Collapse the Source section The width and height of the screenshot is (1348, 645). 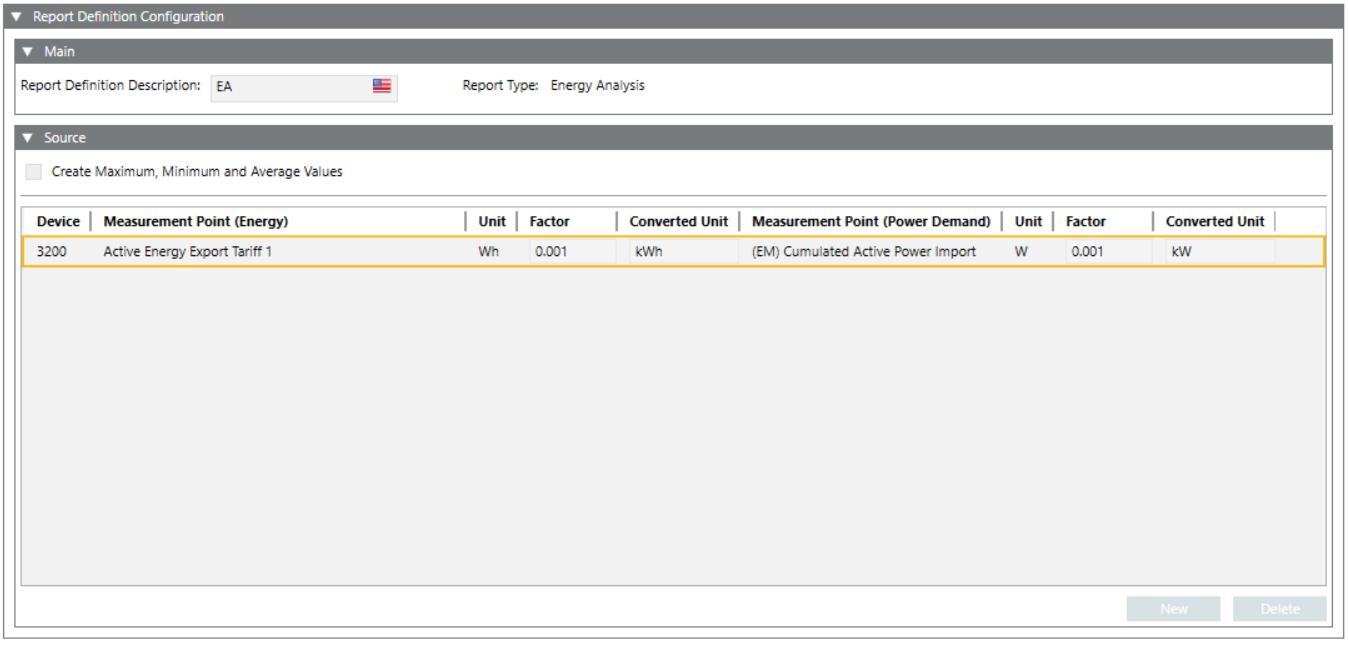click(x=28, y=138)
